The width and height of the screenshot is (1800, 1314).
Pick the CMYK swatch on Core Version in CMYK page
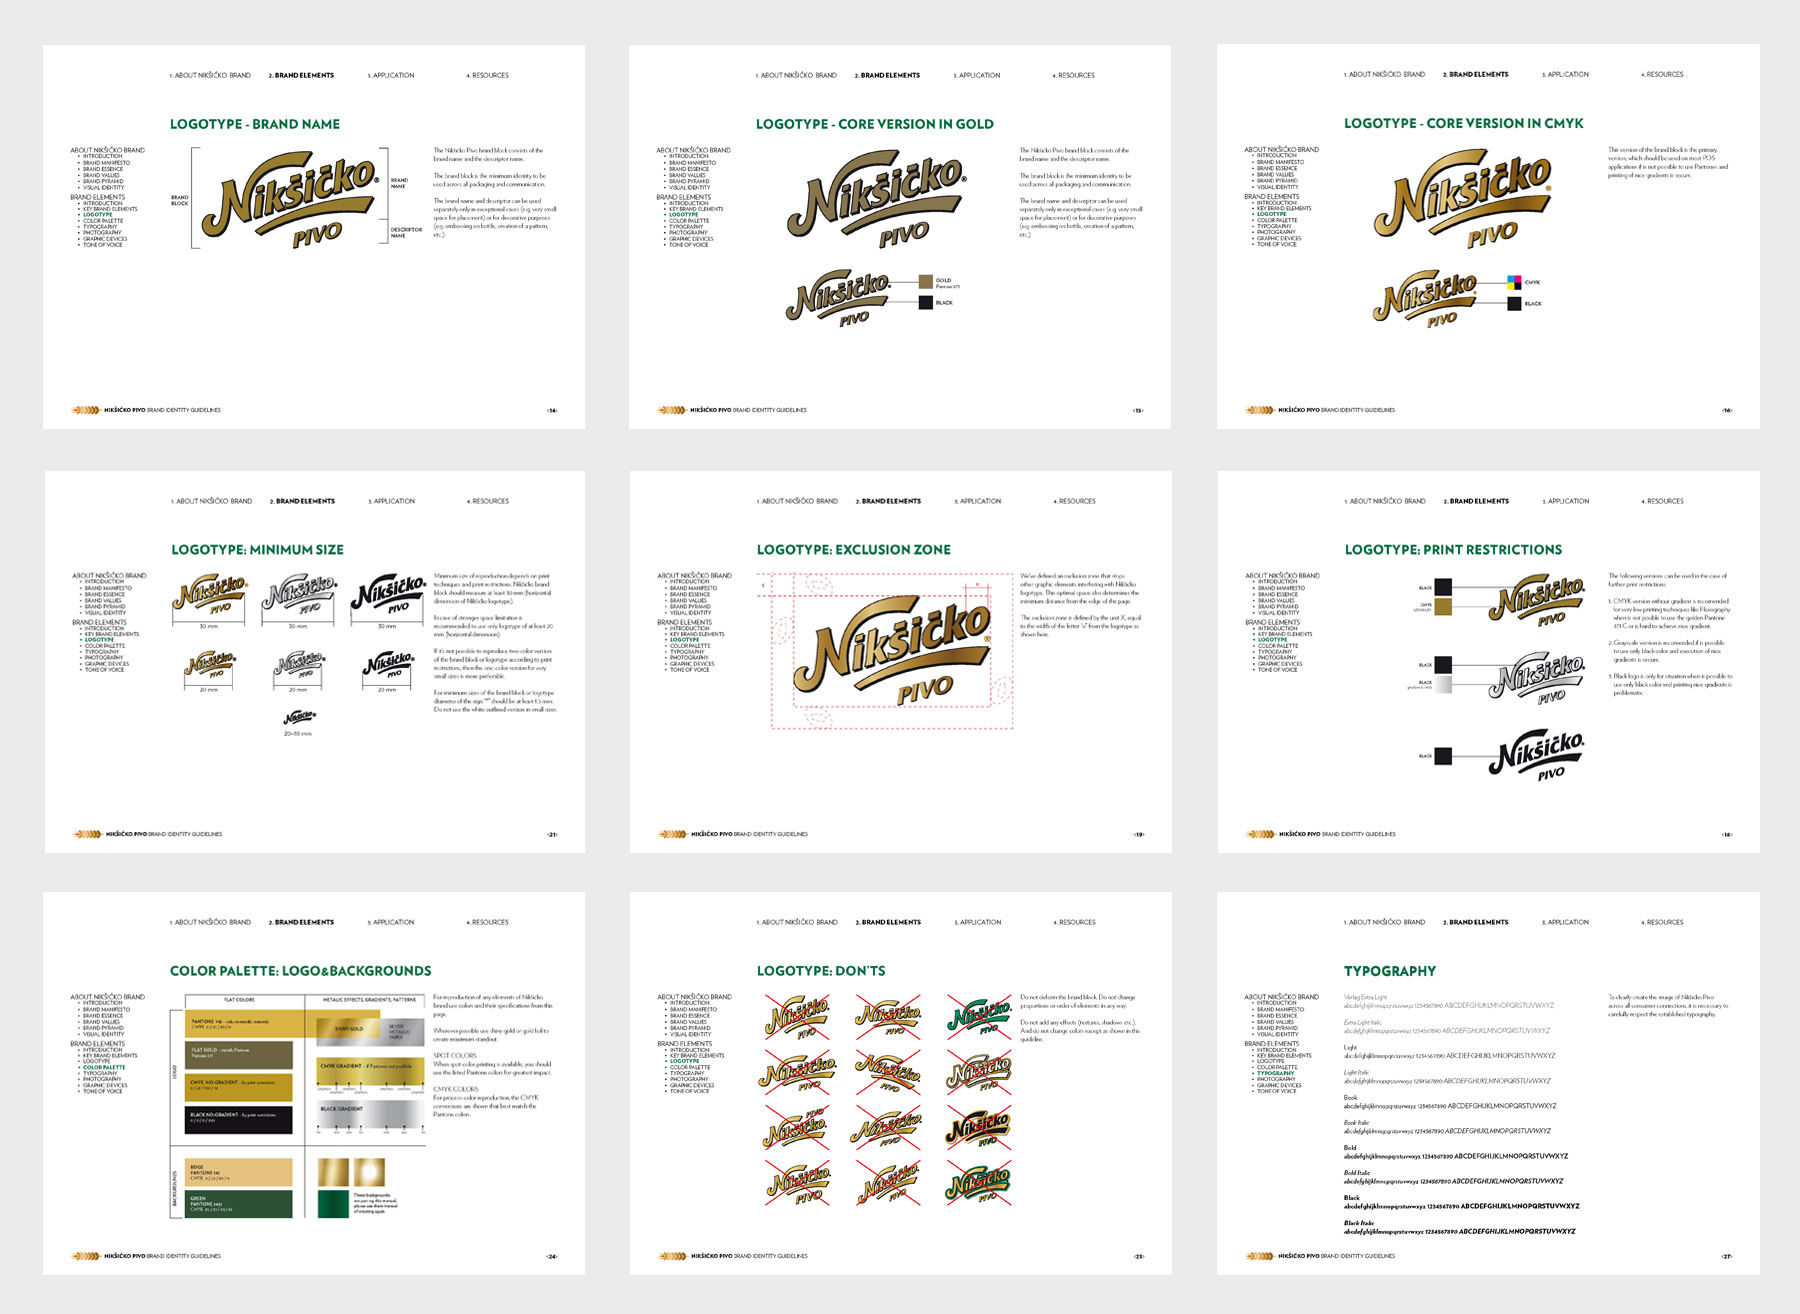click(x=1514, y=283)
